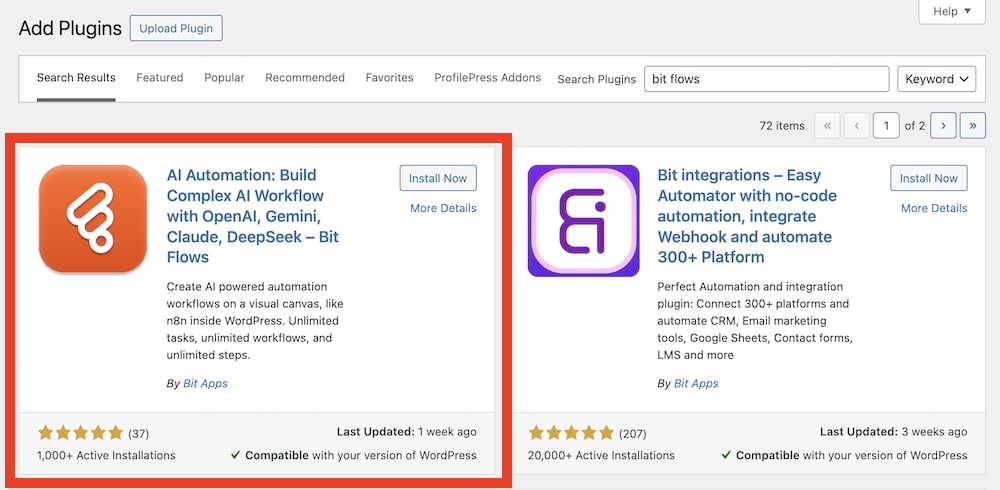Image resolution: width=1000 pixels, height=490 pixels.
Task: Switch to the Featured tab
Action: point(160,78)
